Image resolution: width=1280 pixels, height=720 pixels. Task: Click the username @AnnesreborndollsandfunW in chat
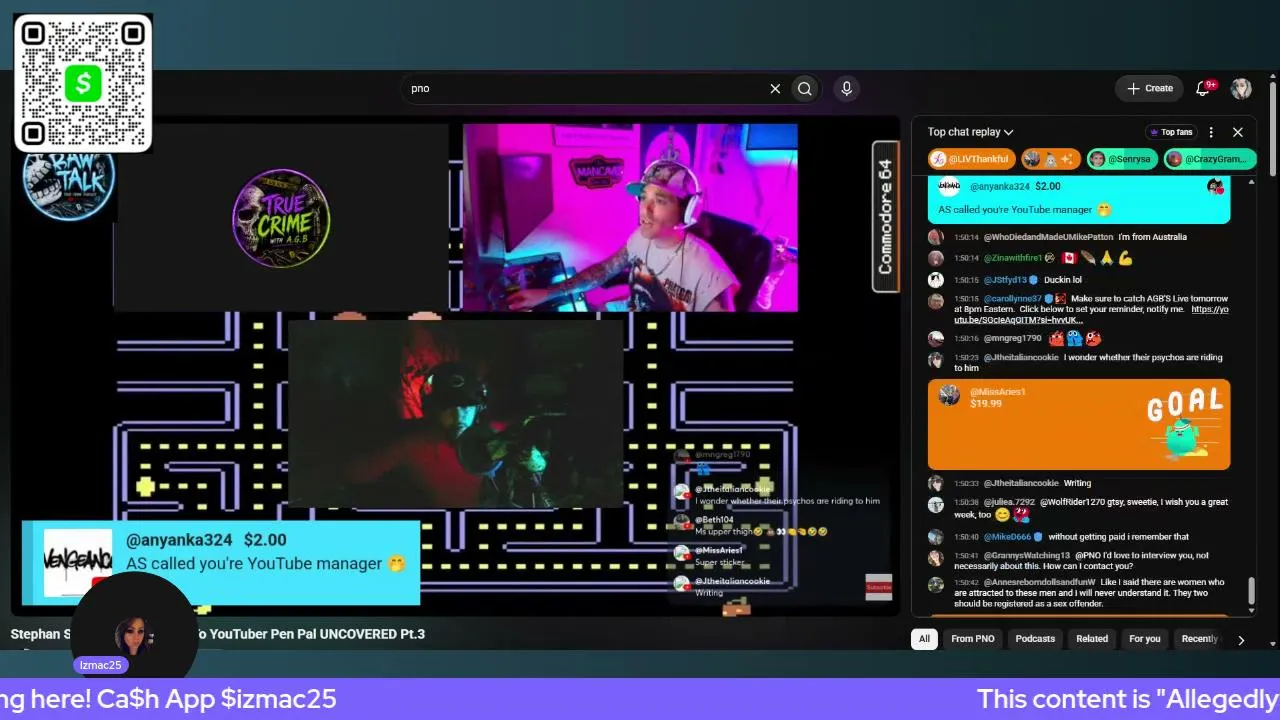point(1039,582)
